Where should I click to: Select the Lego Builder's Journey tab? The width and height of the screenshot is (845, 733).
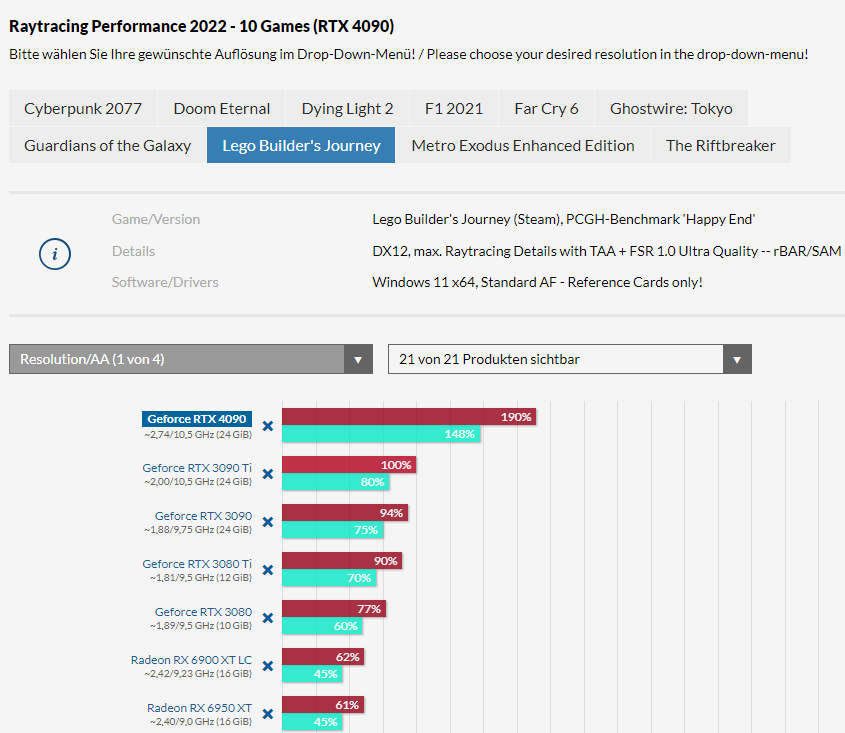(301, 146)
